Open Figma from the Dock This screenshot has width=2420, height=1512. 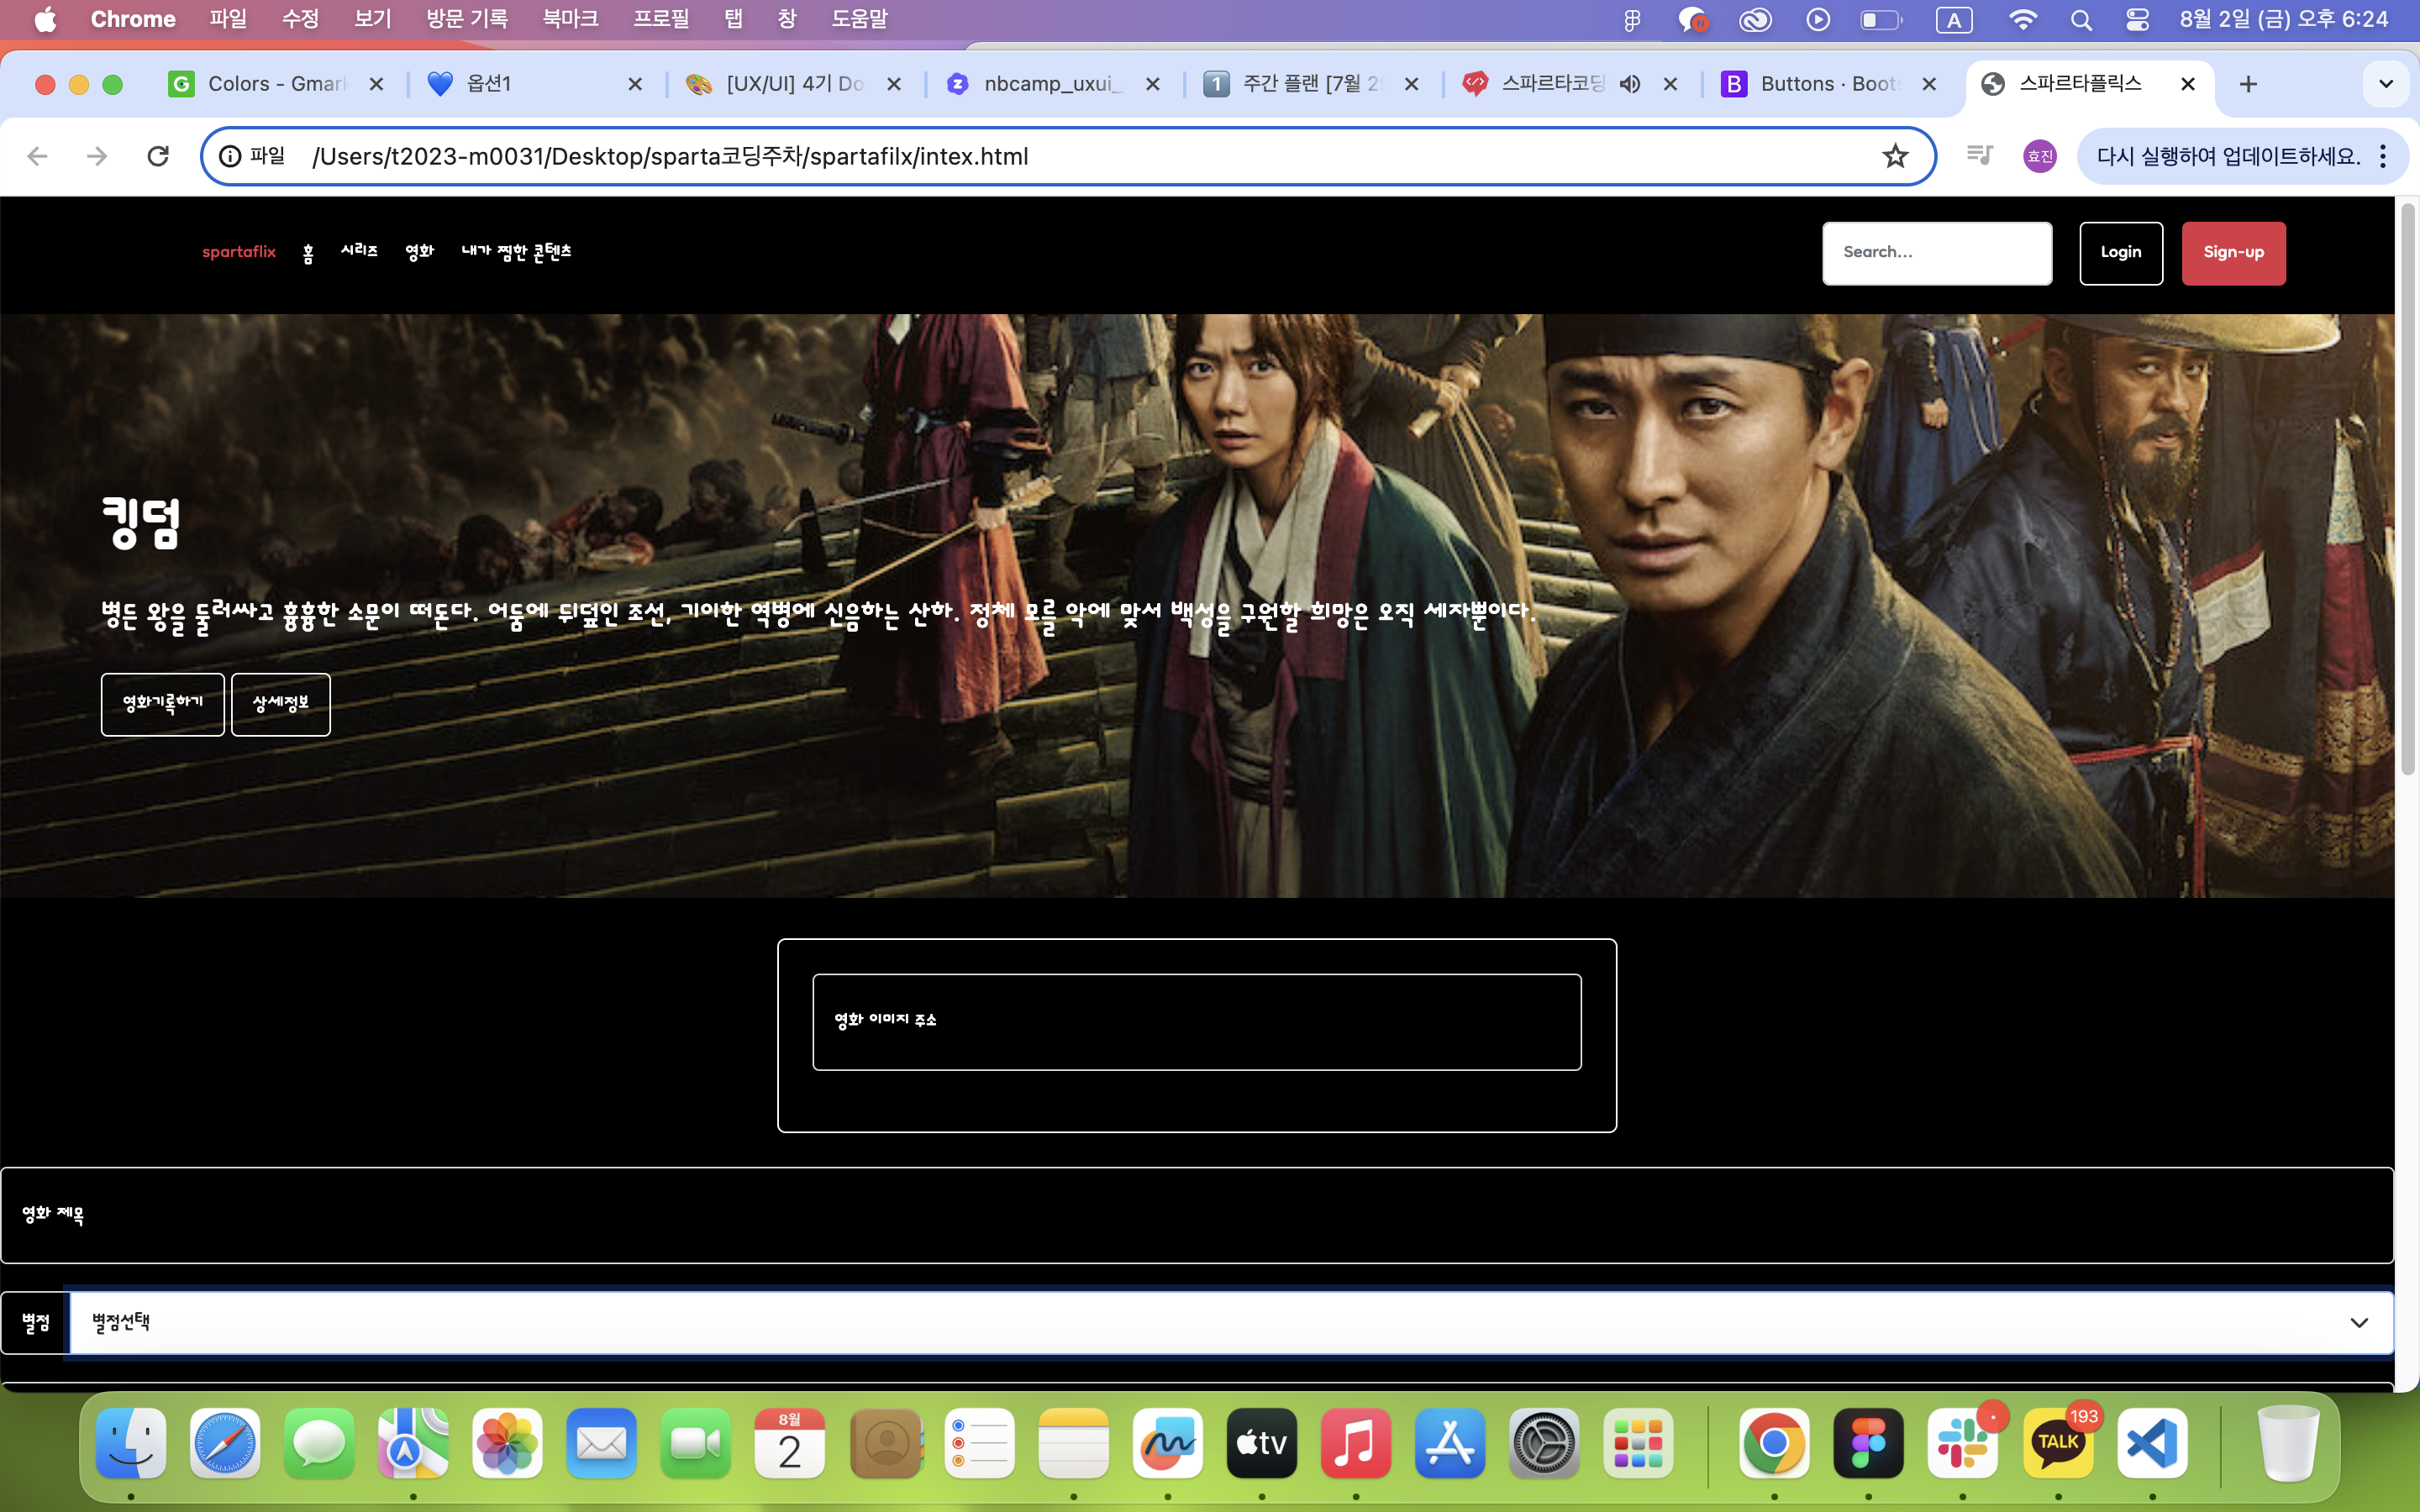[x=1868, y=1443]
